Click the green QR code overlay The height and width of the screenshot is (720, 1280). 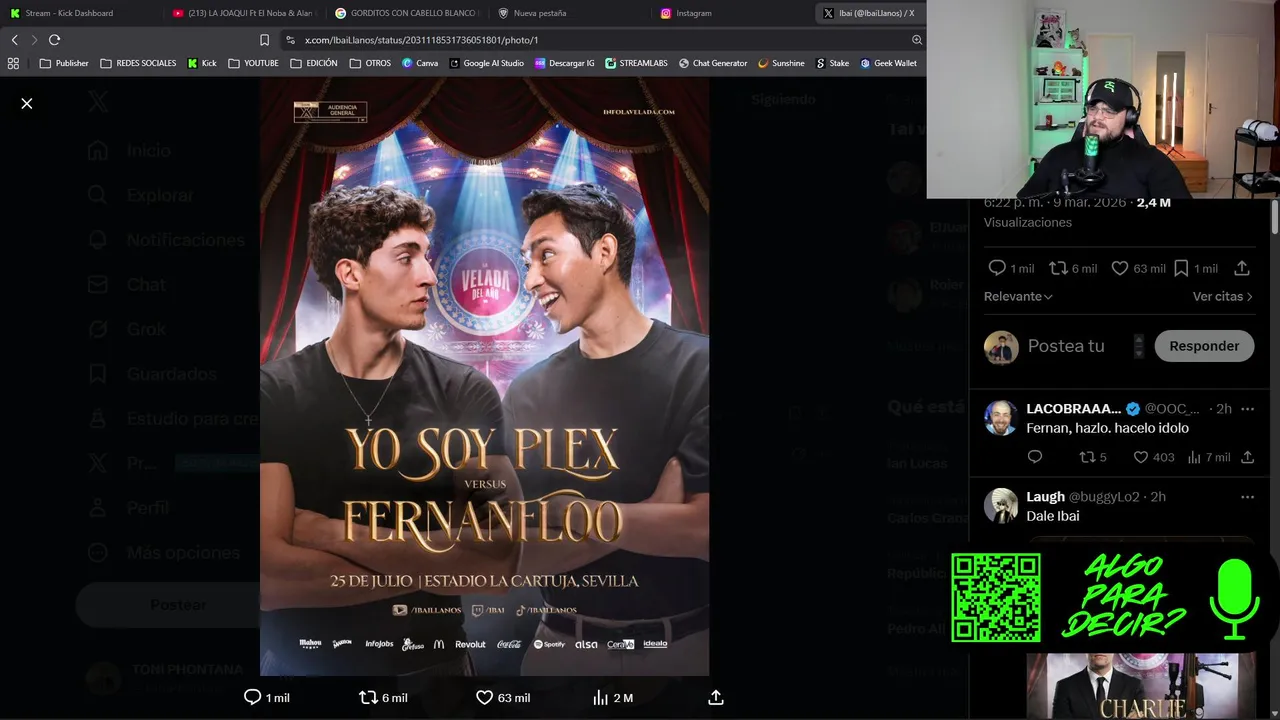coord(995,597)
